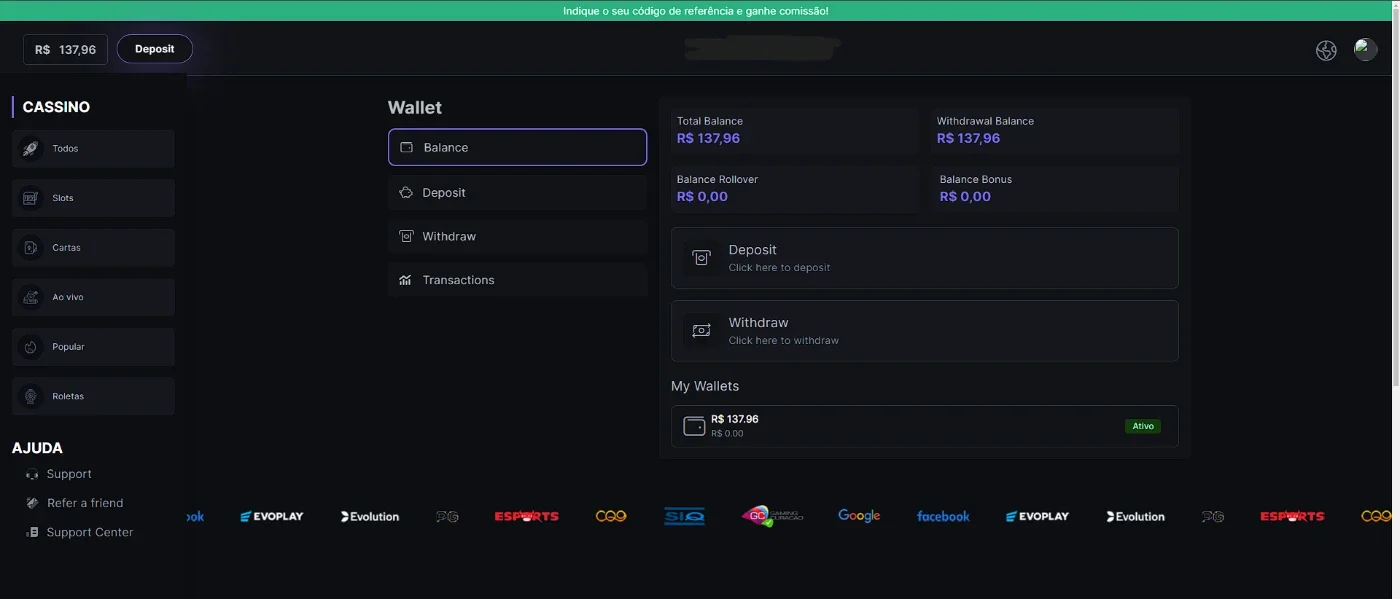
Task: Click the wallet icon in Balance tab
Action: tap(407, 147)
